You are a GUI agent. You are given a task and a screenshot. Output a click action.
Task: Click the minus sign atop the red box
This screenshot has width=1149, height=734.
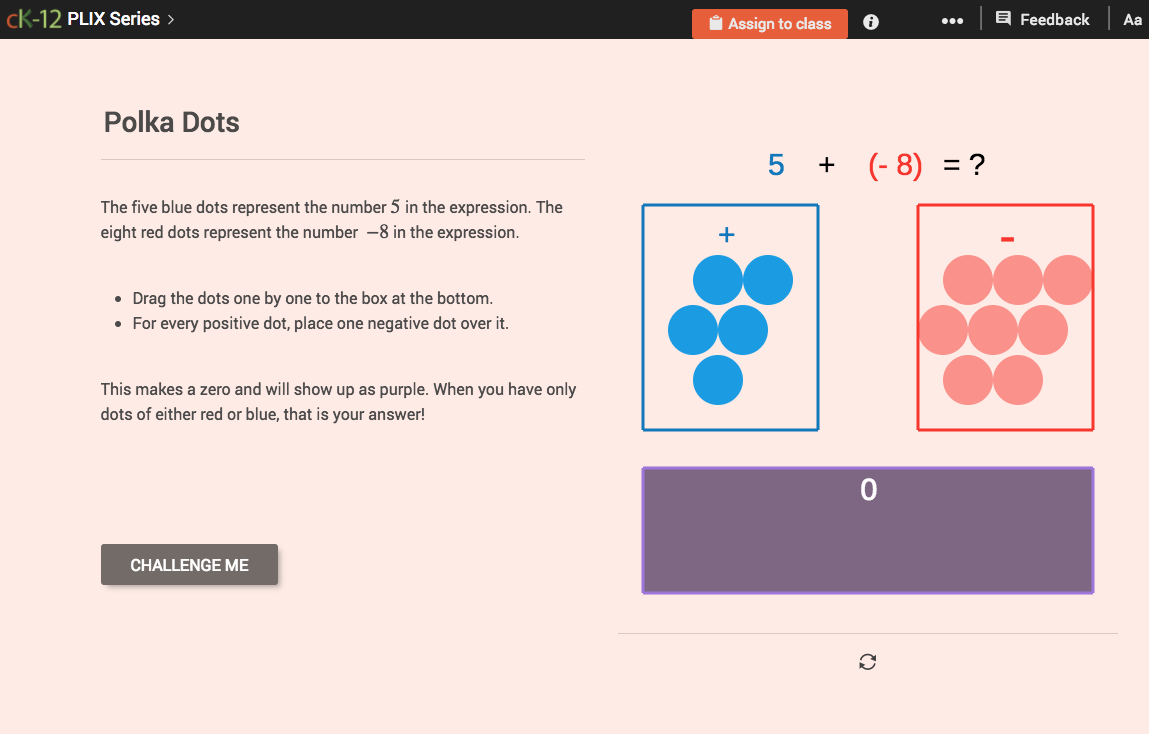(1006, 238)
